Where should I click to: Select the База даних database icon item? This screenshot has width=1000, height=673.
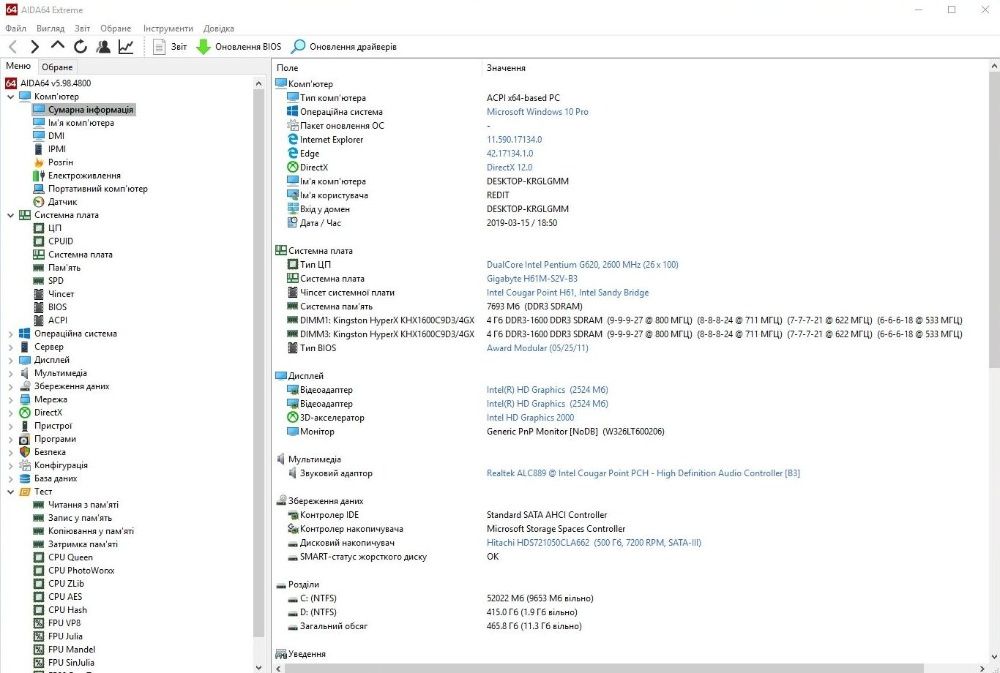[x=25, y=478]
